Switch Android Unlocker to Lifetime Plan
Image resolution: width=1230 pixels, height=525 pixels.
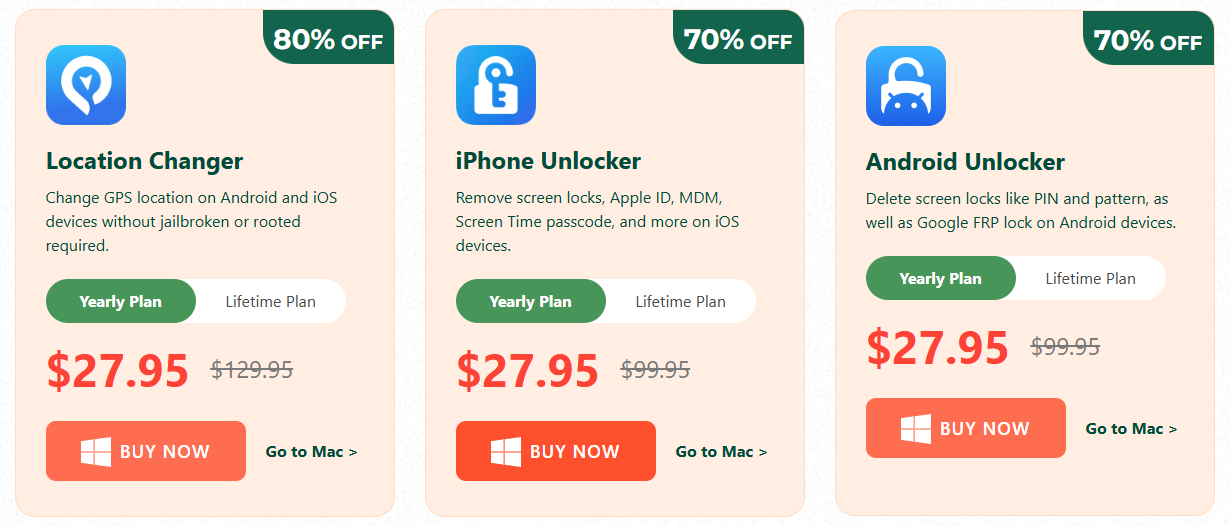click(1090, 278)
